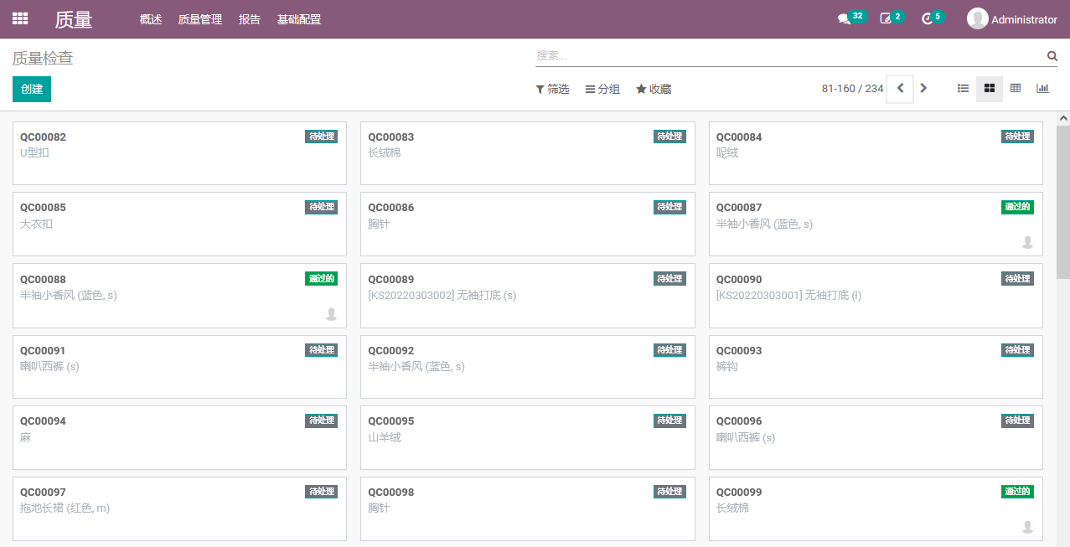Switch to list view
Viewport: 1070px width, 547px height.
tap(963, 88)
